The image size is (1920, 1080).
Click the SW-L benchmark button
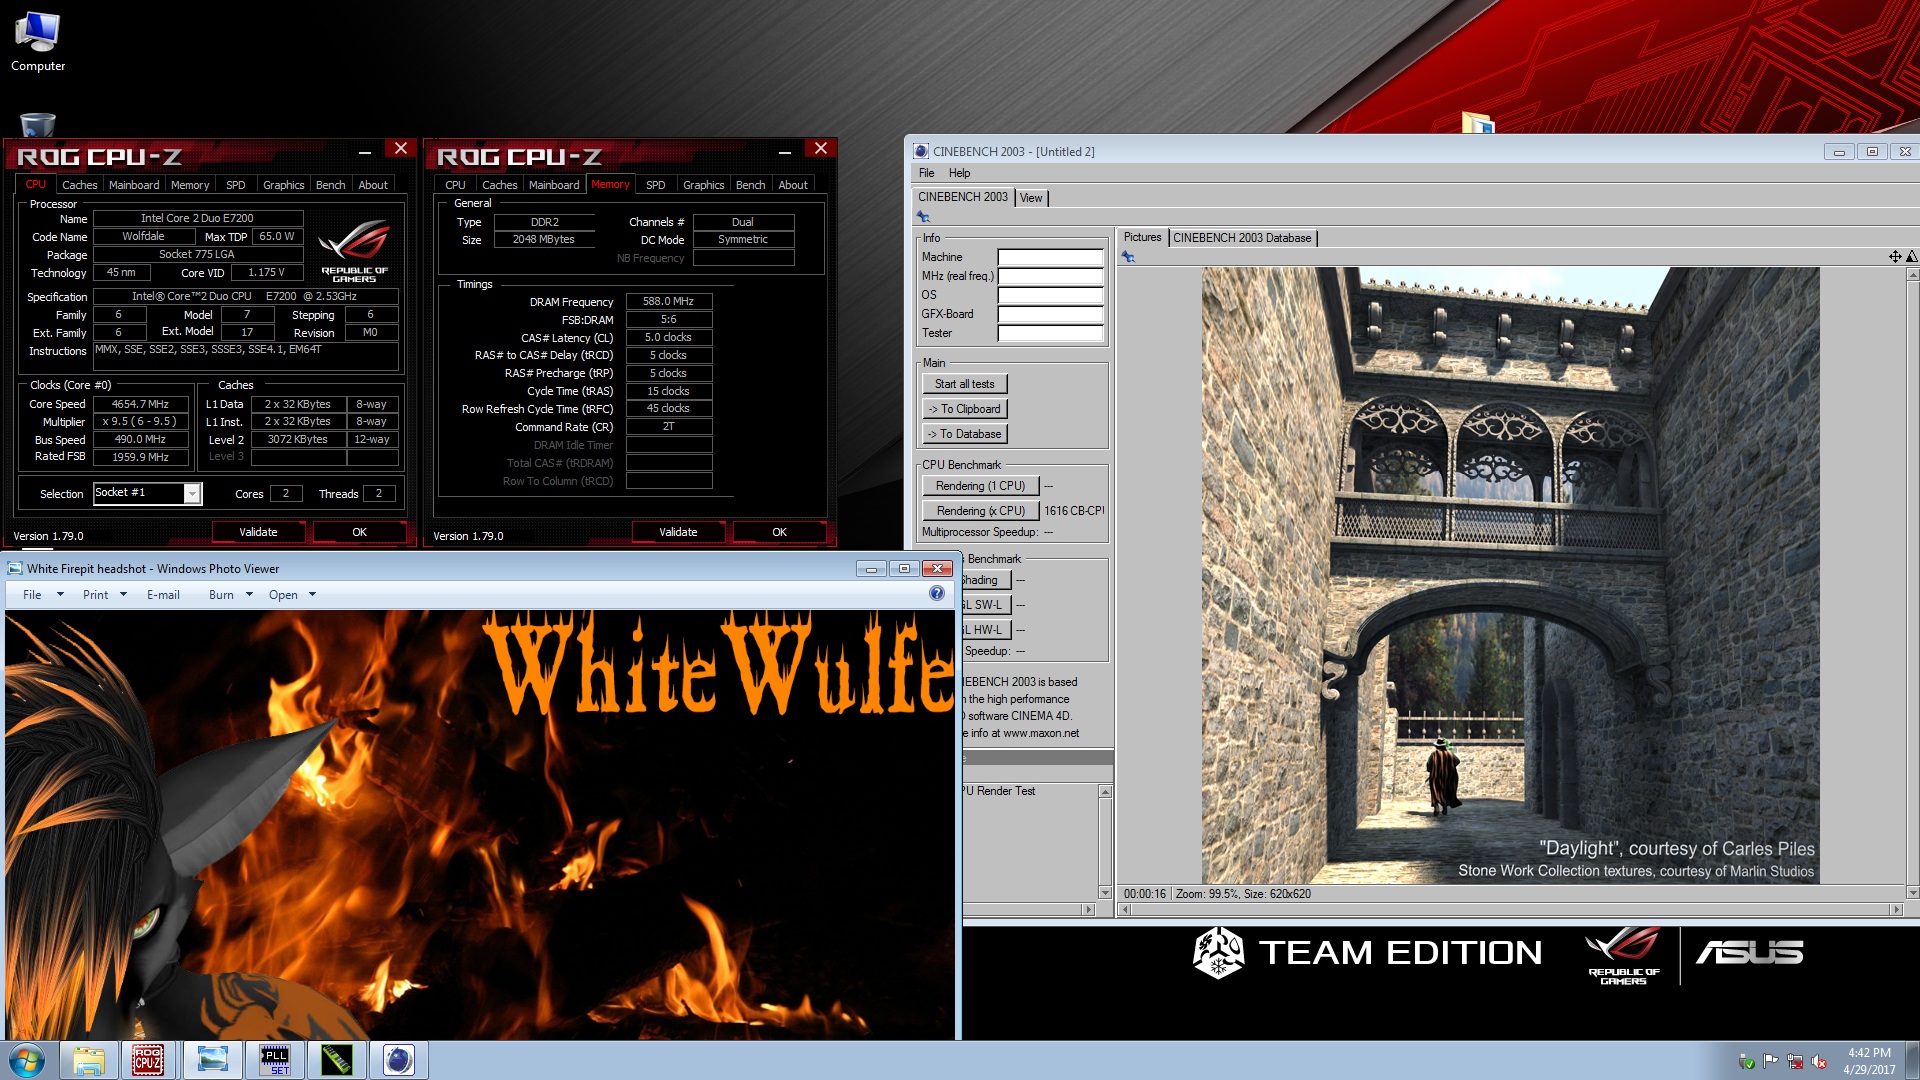tap(986, 605)
